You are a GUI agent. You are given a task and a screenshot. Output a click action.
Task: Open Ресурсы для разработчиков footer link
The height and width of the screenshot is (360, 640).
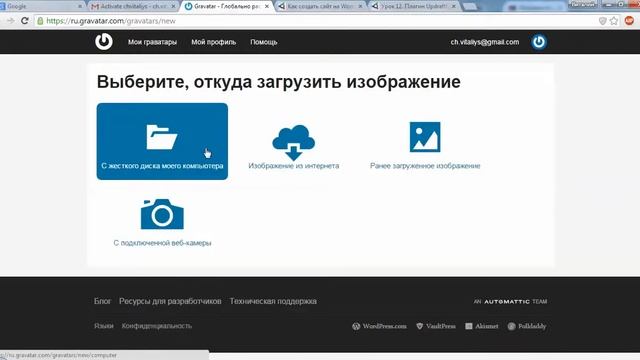point(170,301)
